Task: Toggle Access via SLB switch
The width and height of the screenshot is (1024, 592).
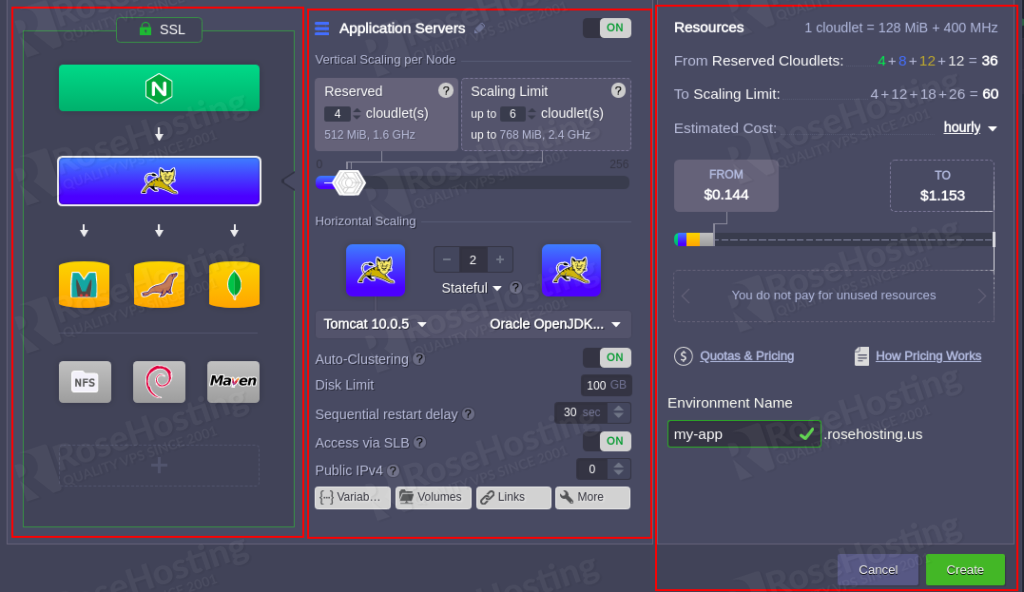Action: click(x=607, y=441)
